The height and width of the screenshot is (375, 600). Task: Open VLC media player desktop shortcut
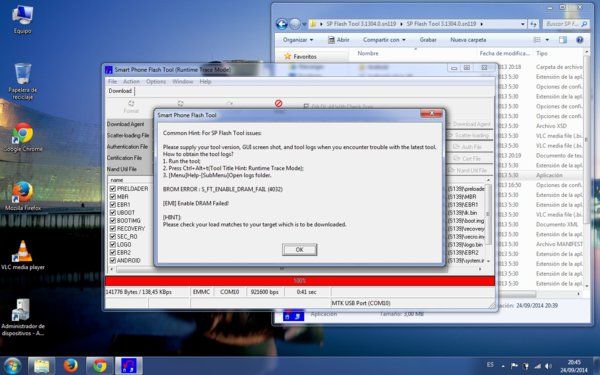pos(23,255)
